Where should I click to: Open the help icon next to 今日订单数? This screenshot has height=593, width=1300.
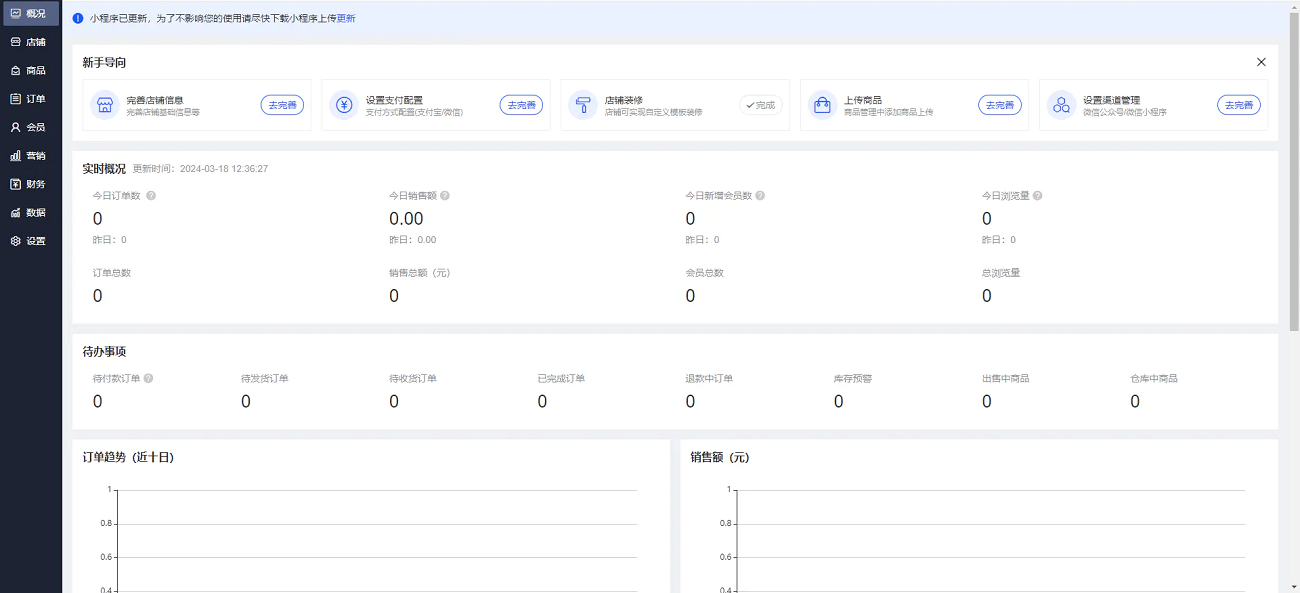pyautogui.click(x=150, y=195)
